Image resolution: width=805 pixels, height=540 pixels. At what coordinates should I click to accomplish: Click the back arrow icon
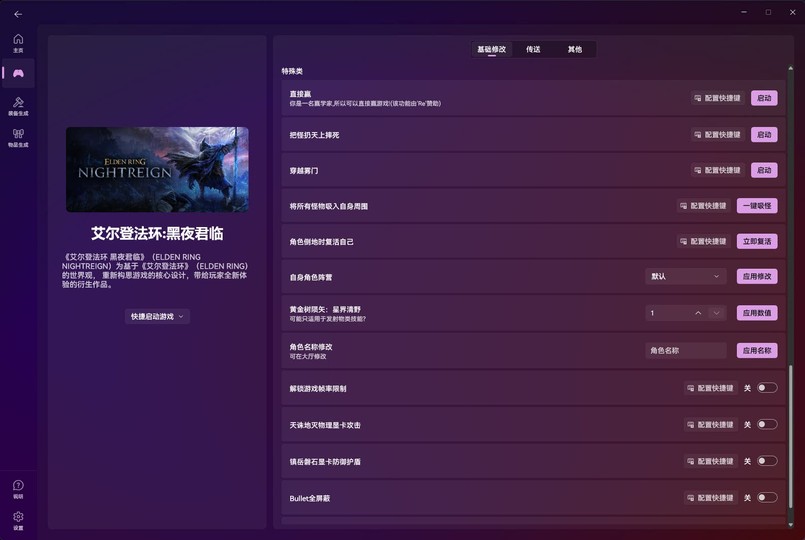tap(18, 14)
